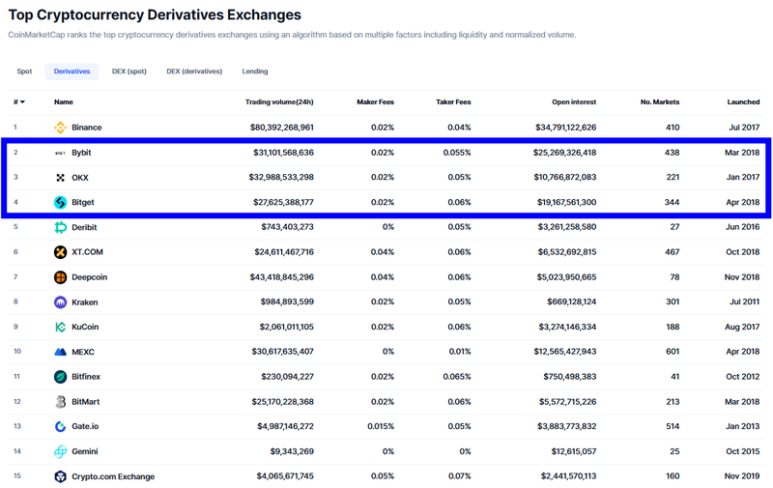Click the Bitget logo icon
The width and height of the screenshot is (773, 488).
tap(60, 203)
